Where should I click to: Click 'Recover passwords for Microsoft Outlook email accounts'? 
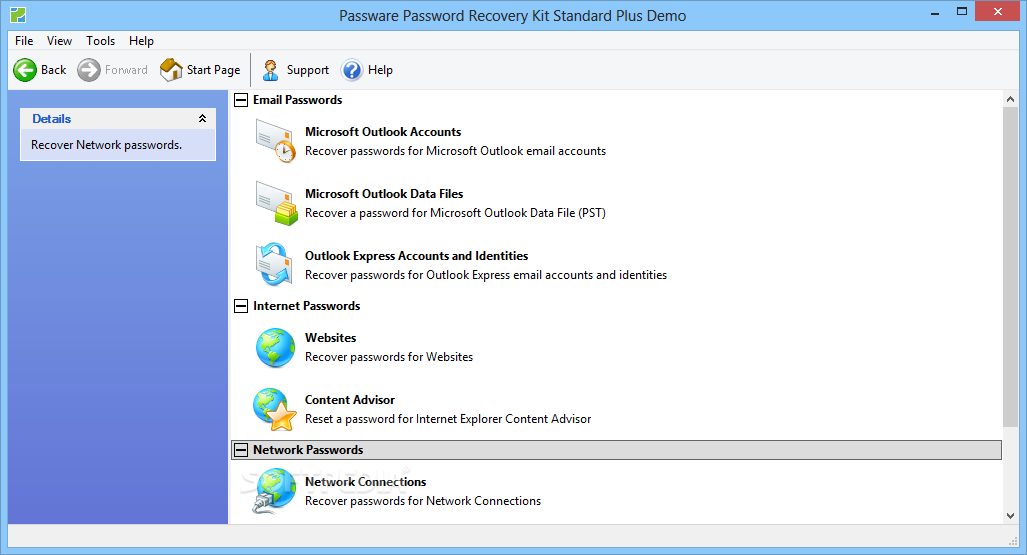[x=455, y=151]
